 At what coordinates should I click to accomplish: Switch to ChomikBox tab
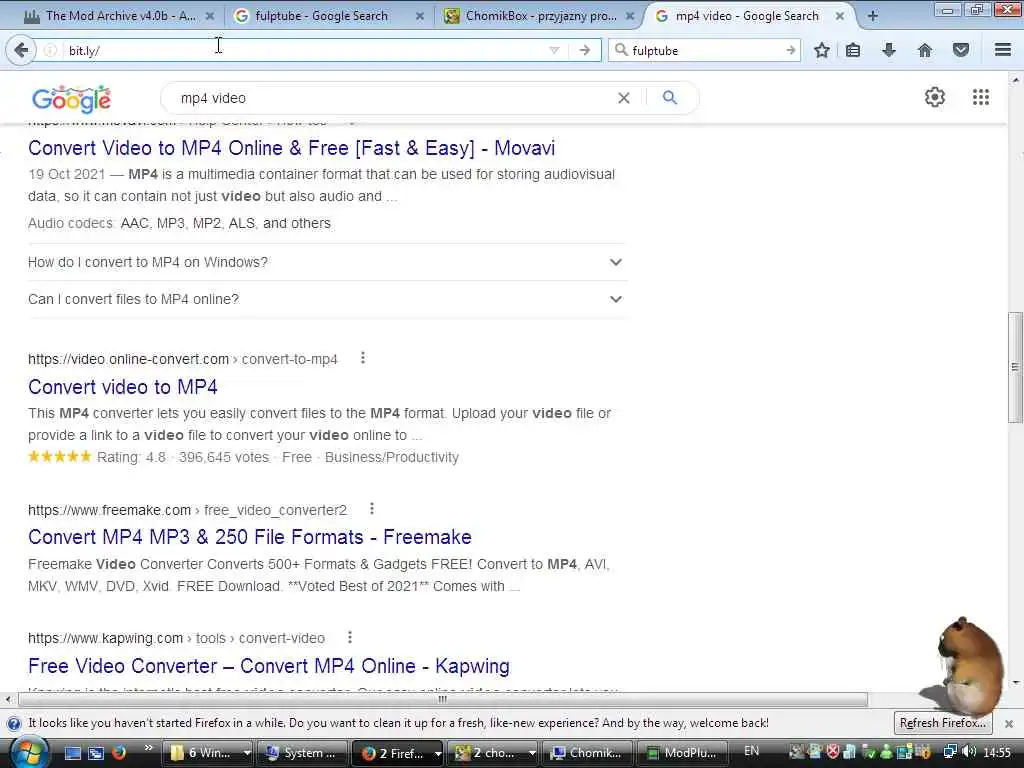(x=539, y=16)
